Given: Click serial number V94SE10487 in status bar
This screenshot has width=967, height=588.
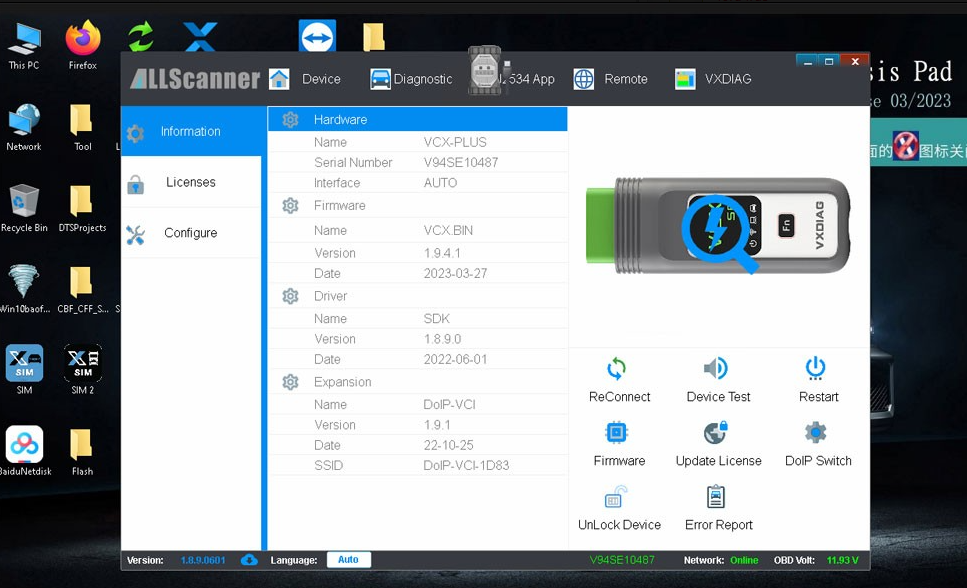Looking at the screenshot, I should (622, 560).
